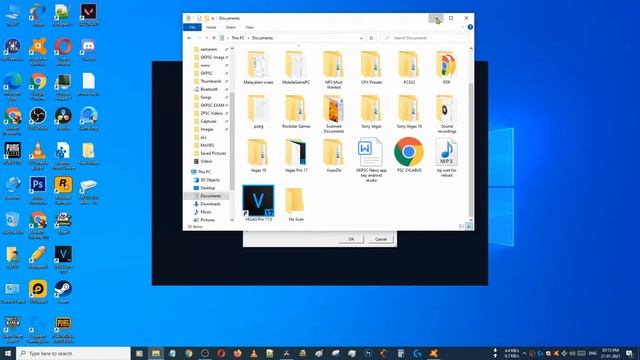
Task: Launch DaVinci Resolve desktop shortcut
Action: click(63, 118)
